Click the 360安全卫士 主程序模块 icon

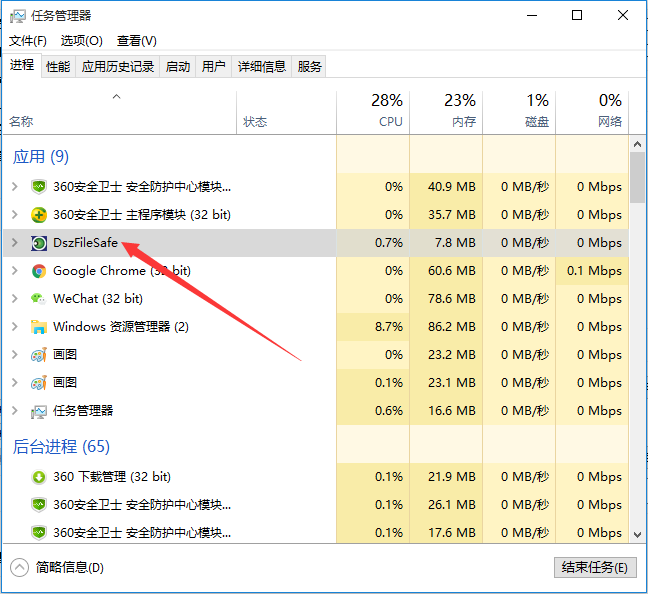(x=39, y=215)
